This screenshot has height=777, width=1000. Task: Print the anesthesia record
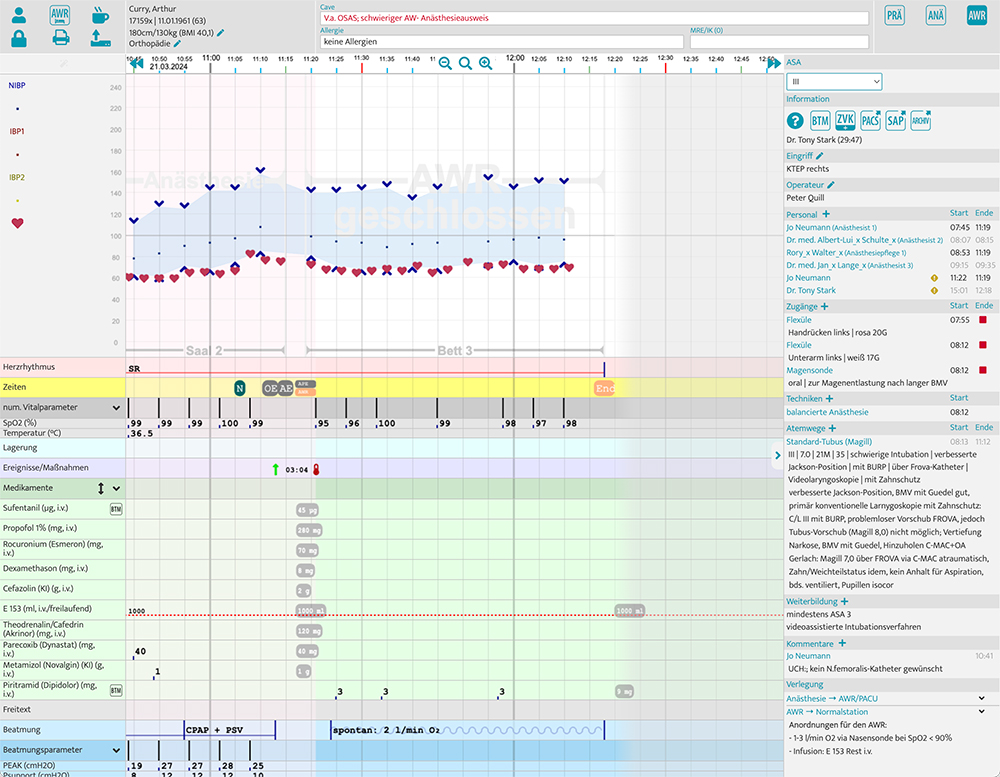click(x=61, y=38)
